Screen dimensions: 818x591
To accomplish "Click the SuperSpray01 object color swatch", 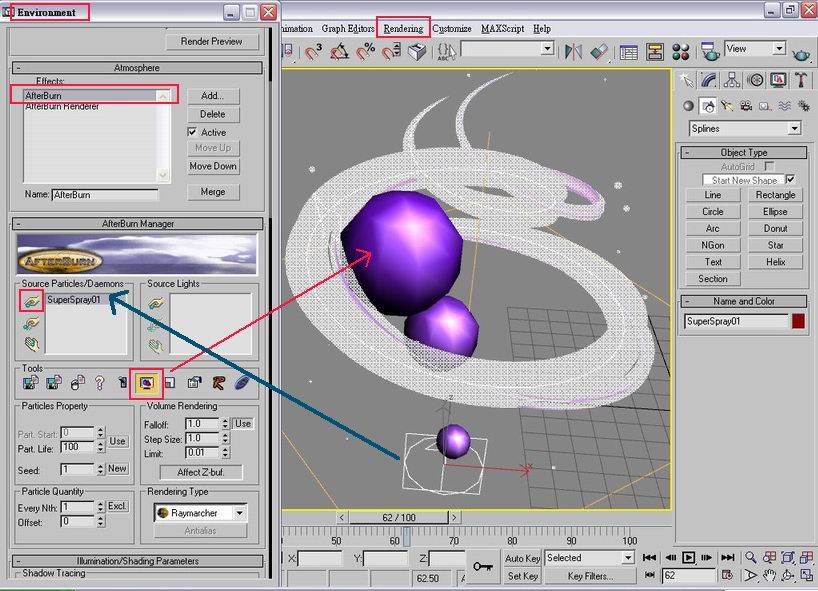I will click(798, 321).
